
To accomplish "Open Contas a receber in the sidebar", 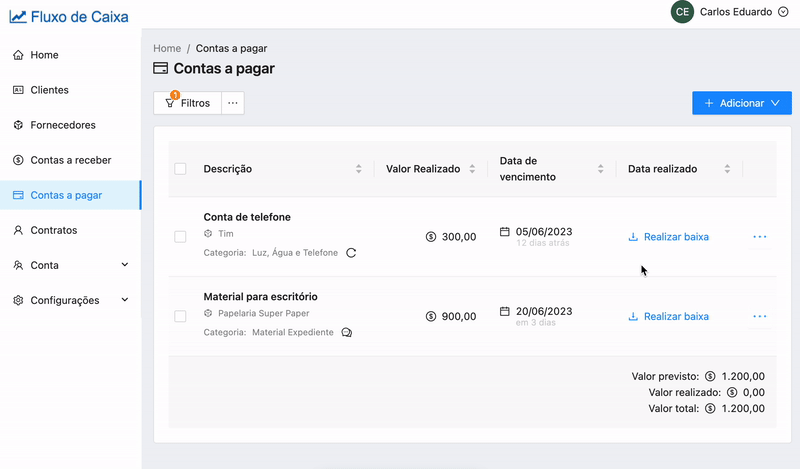I will point(70,160).
